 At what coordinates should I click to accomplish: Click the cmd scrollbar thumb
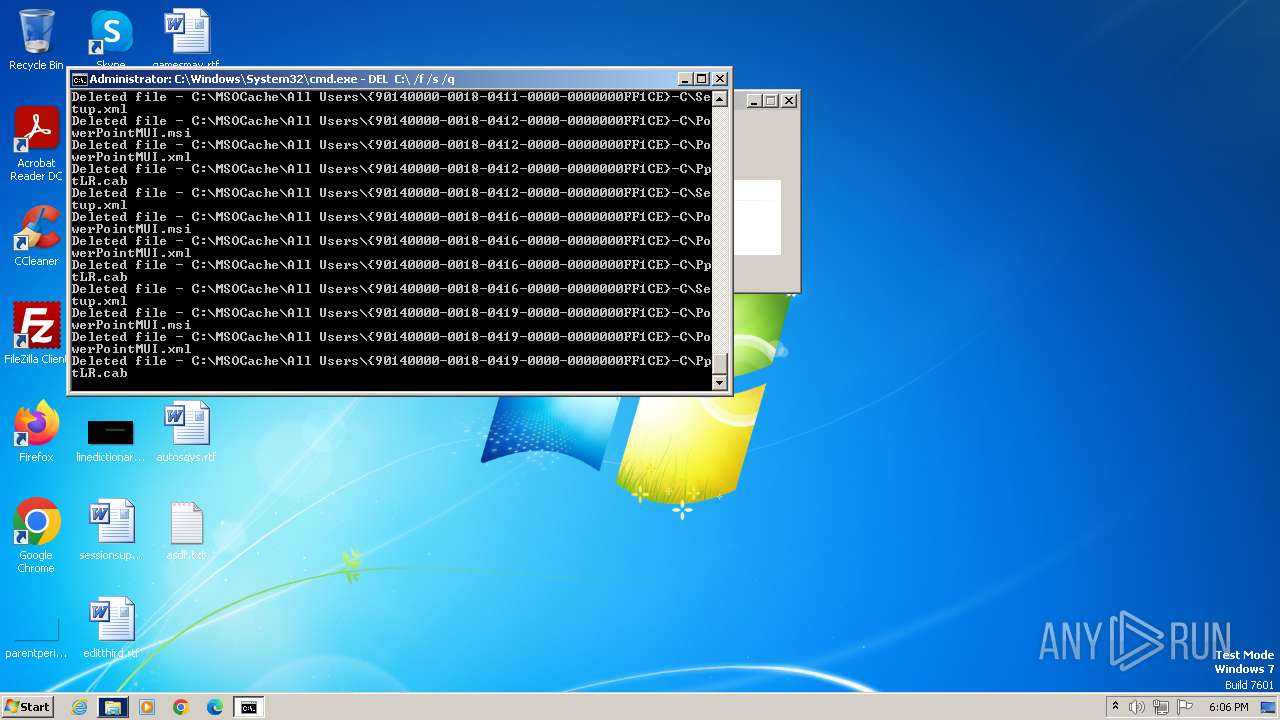coord(719,363)
